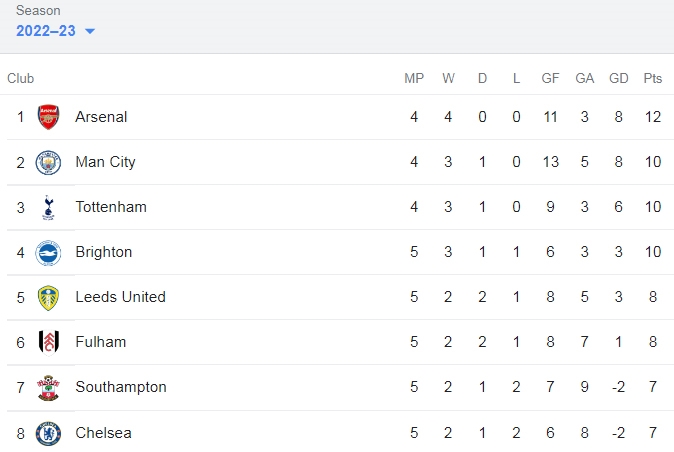Select the Chelsea team name

tap(103, 433)
